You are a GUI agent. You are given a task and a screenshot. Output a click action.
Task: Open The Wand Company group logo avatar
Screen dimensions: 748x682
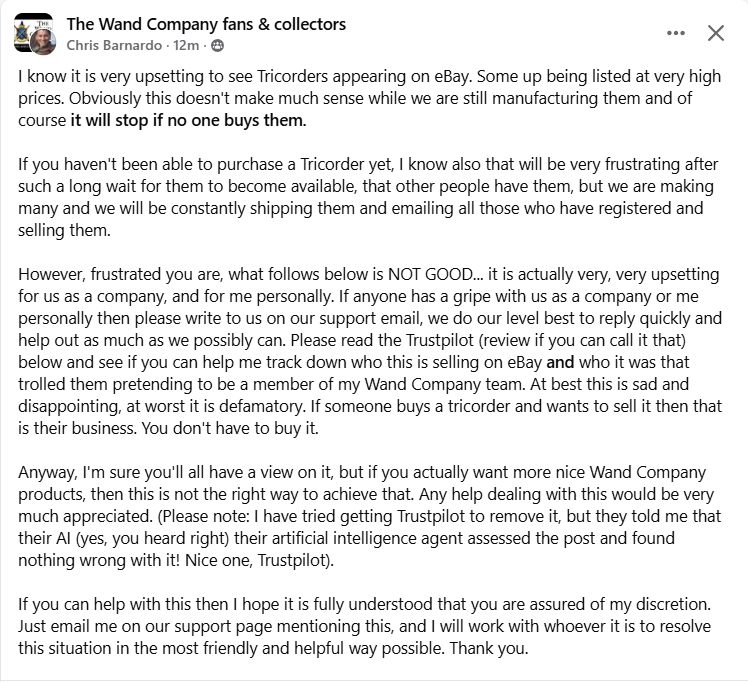(30, 30)
